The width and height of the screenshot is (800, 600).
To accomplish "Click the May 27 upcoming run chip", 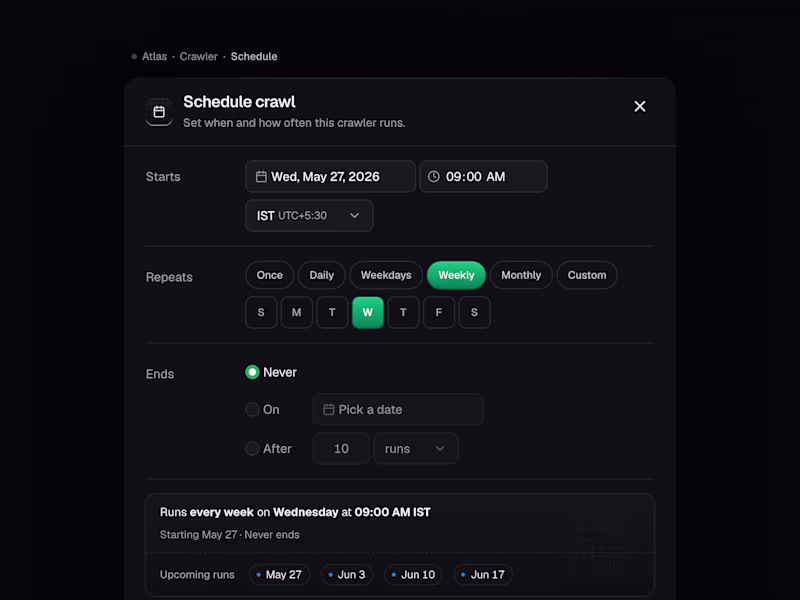I will (x=279, y=574).
